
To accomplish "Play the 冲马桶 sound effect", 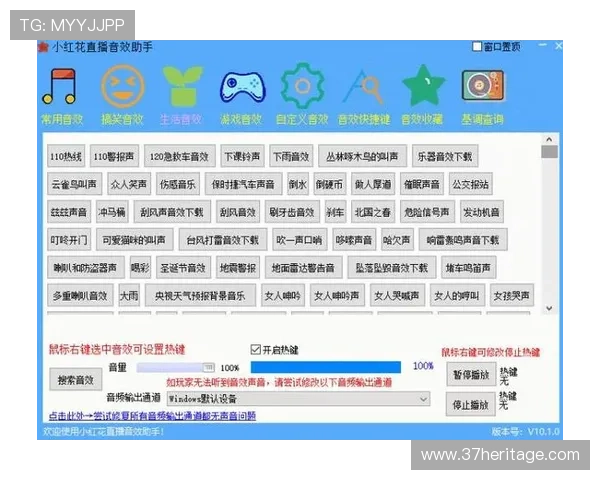I will tap(112, 212).
